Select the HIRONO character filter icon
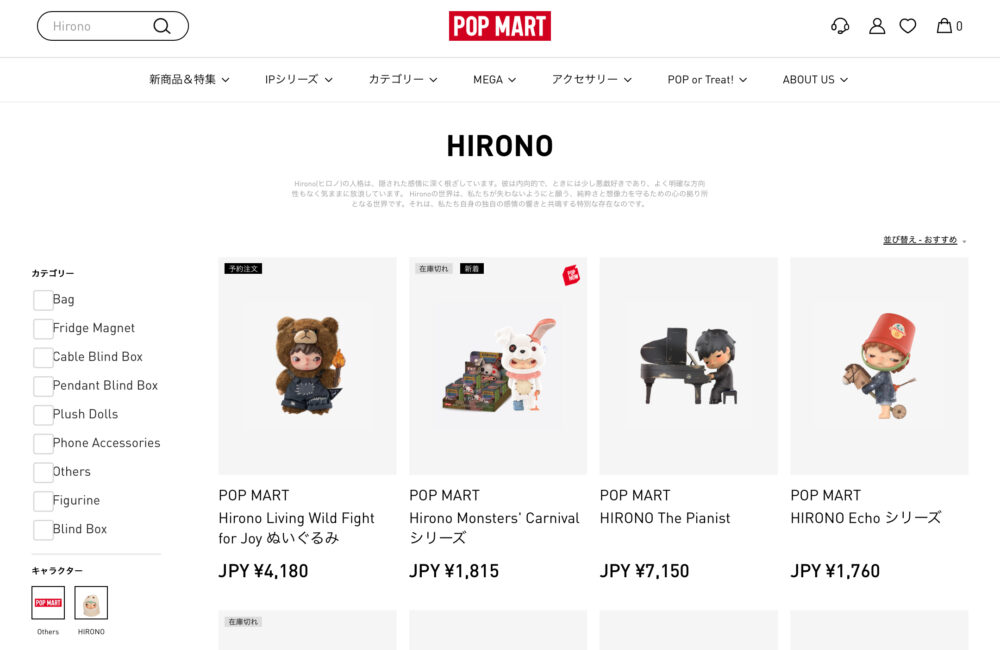Screen dimensions: 1000x650 click(x=91, y=603)
